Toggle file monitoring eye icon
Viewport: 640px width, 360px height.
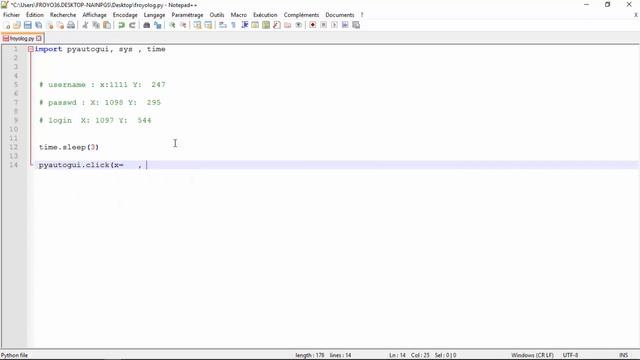click(298, 25)
